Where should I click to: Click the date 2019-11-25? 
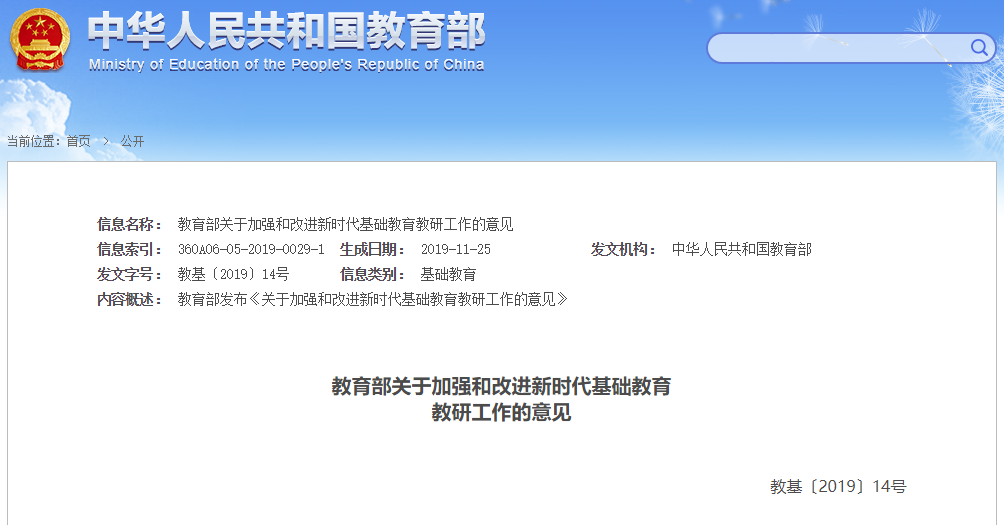(456, 249)
